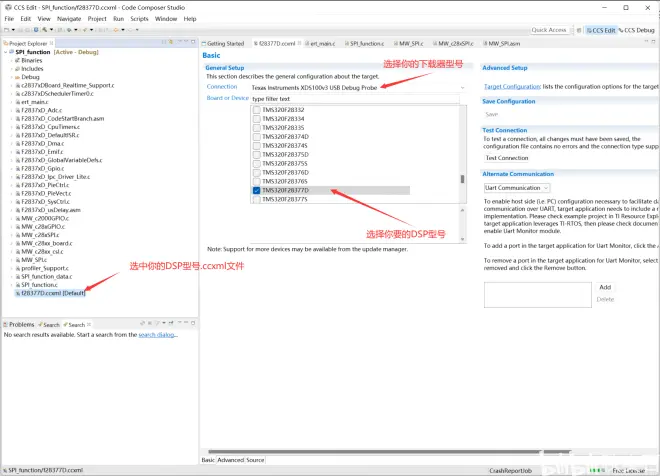Click the orange navigation toolbar icon
Image resolution: width=660 pixels, height=476 pixels.
click(116, 30)
